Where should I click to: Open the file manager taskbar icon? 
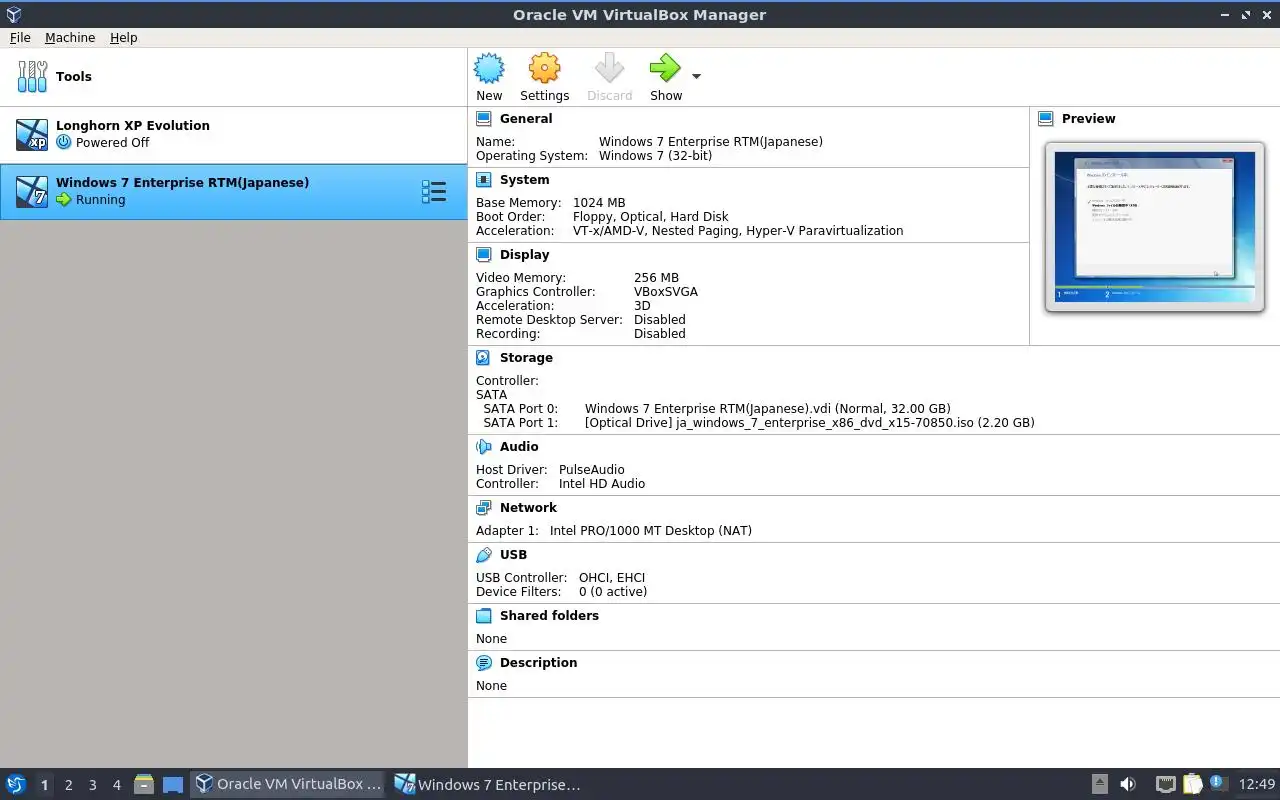[144, 784]
